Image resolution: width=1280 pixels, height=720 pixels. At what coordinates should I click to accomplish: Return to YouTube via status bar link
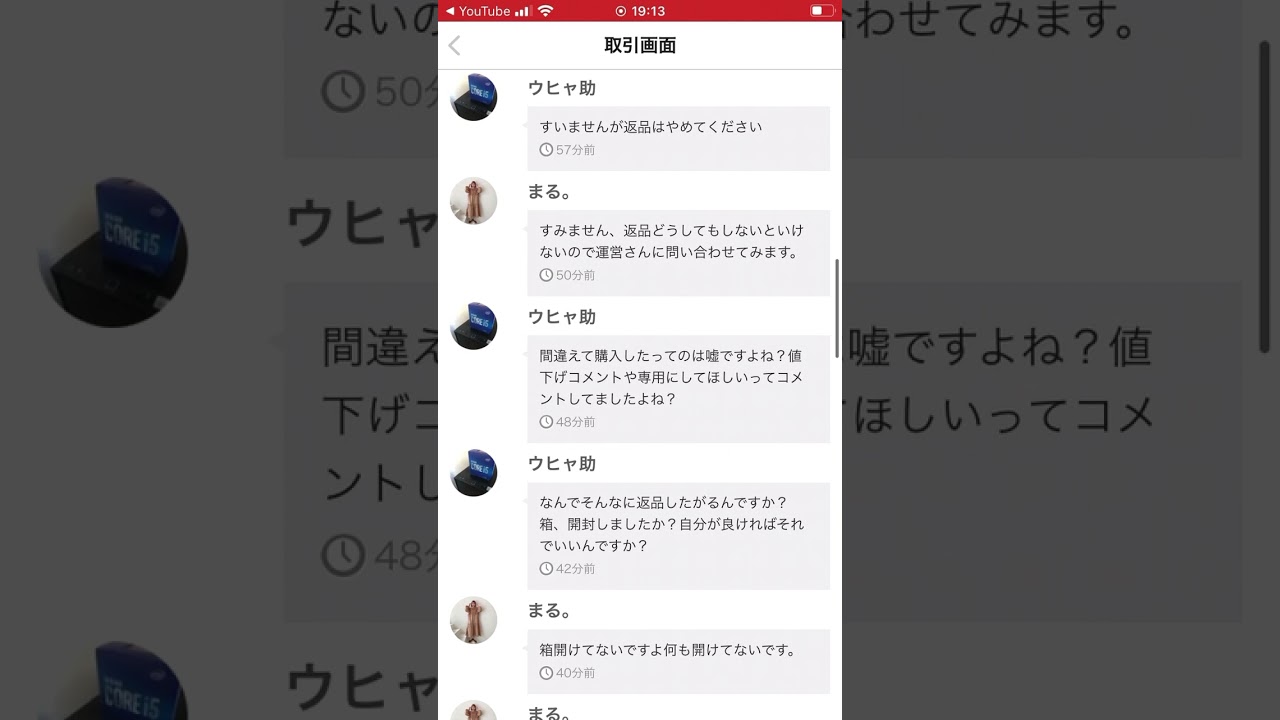pyautogui.click(x=478, y=11)
